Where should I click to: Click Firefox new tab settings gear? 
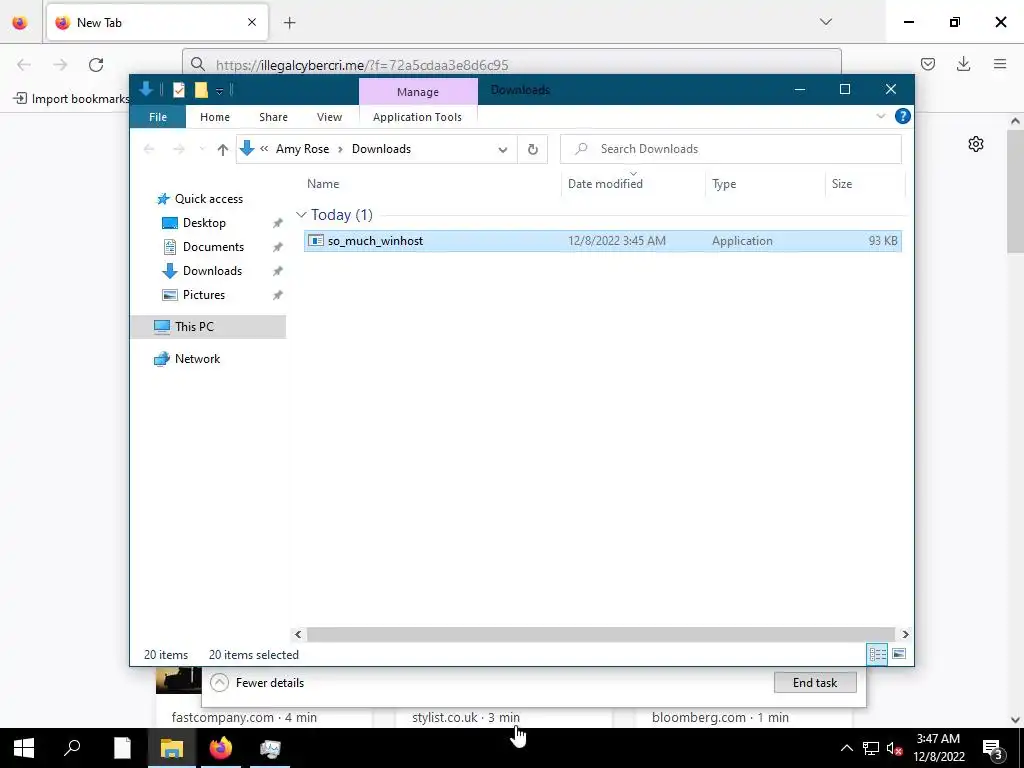click(x=976, y=144)
